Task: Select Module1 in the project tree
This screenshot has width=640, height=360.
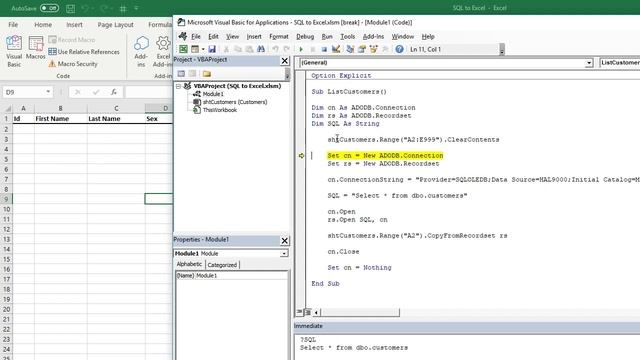Action: pyautogui.click(x=213, y=94)
